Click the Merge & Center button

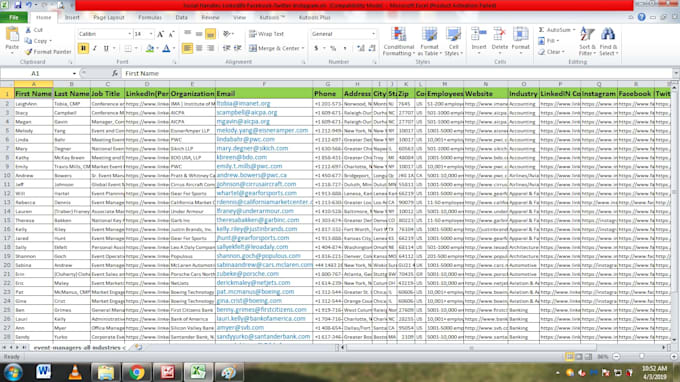[x=277, y=48]
